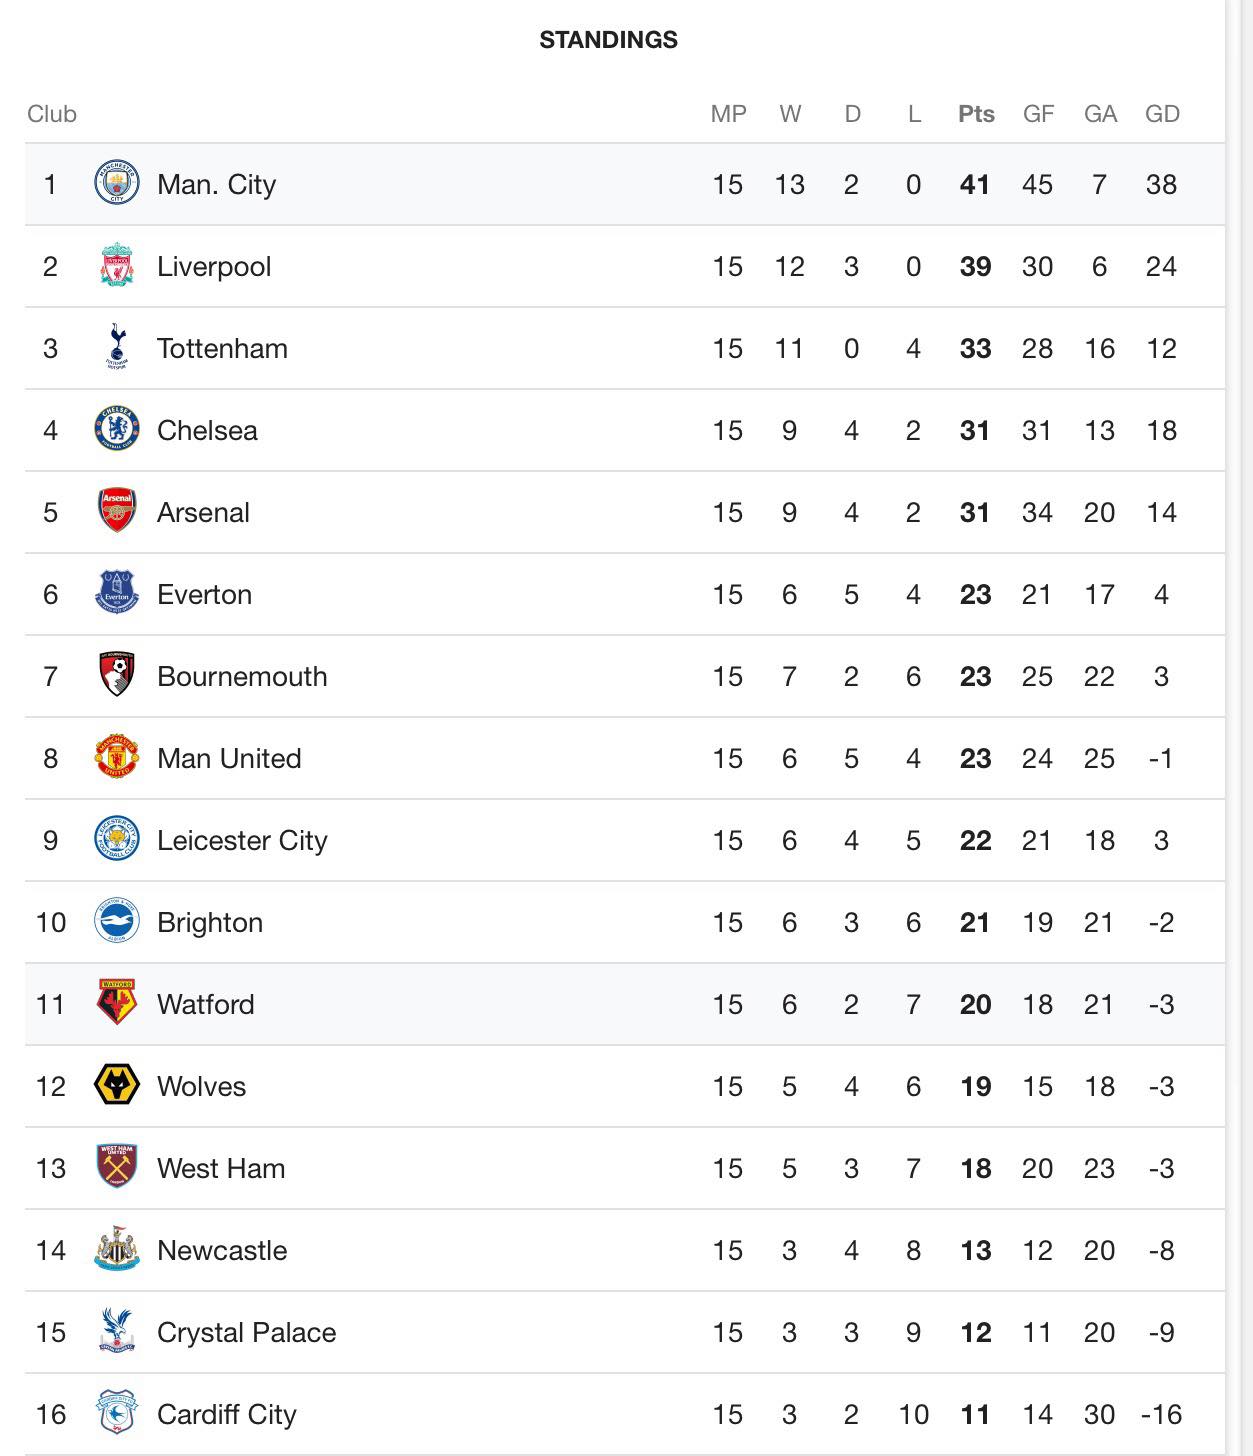The image size is (1253, 1456).
Task: Click the Newcastle crest icon
Action: coord(116,1250)
